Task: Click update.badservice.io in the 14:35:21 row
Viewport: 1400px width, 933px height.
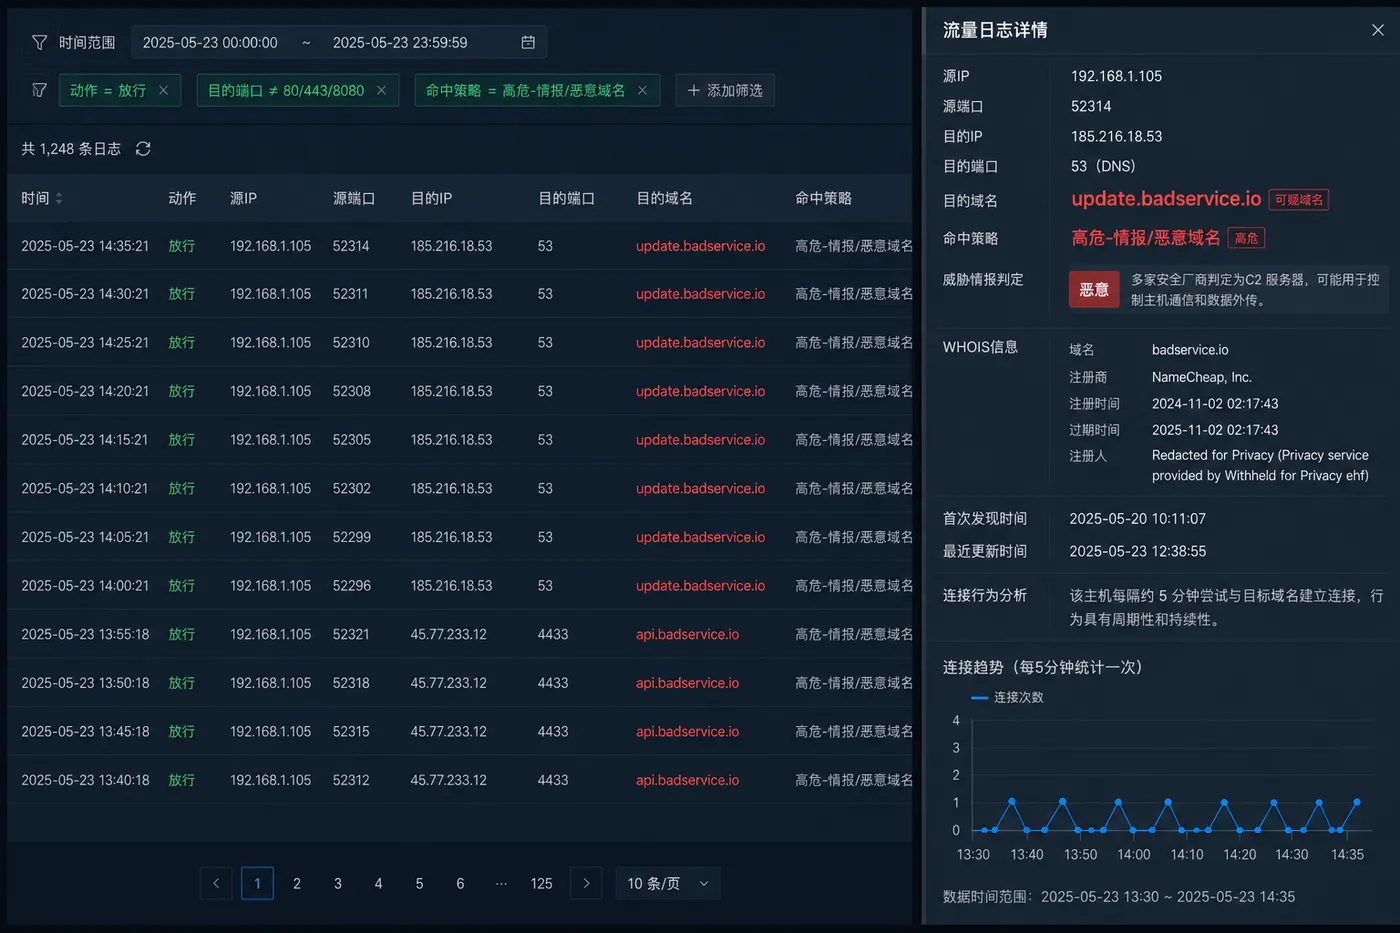Action: click(700, 245)
